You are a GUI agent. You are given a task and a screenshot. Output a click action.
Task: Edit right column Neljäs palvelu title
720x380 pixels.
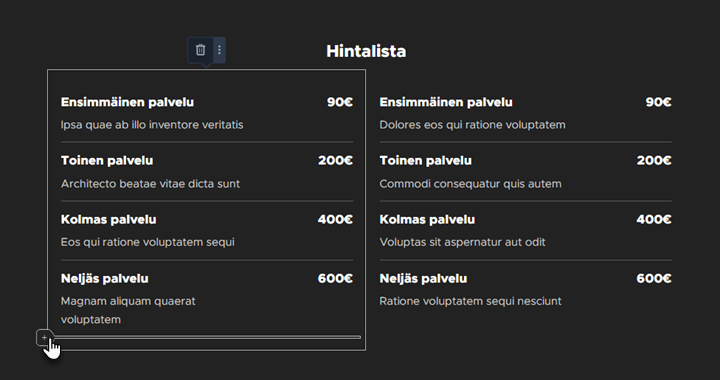click(423, 279)
